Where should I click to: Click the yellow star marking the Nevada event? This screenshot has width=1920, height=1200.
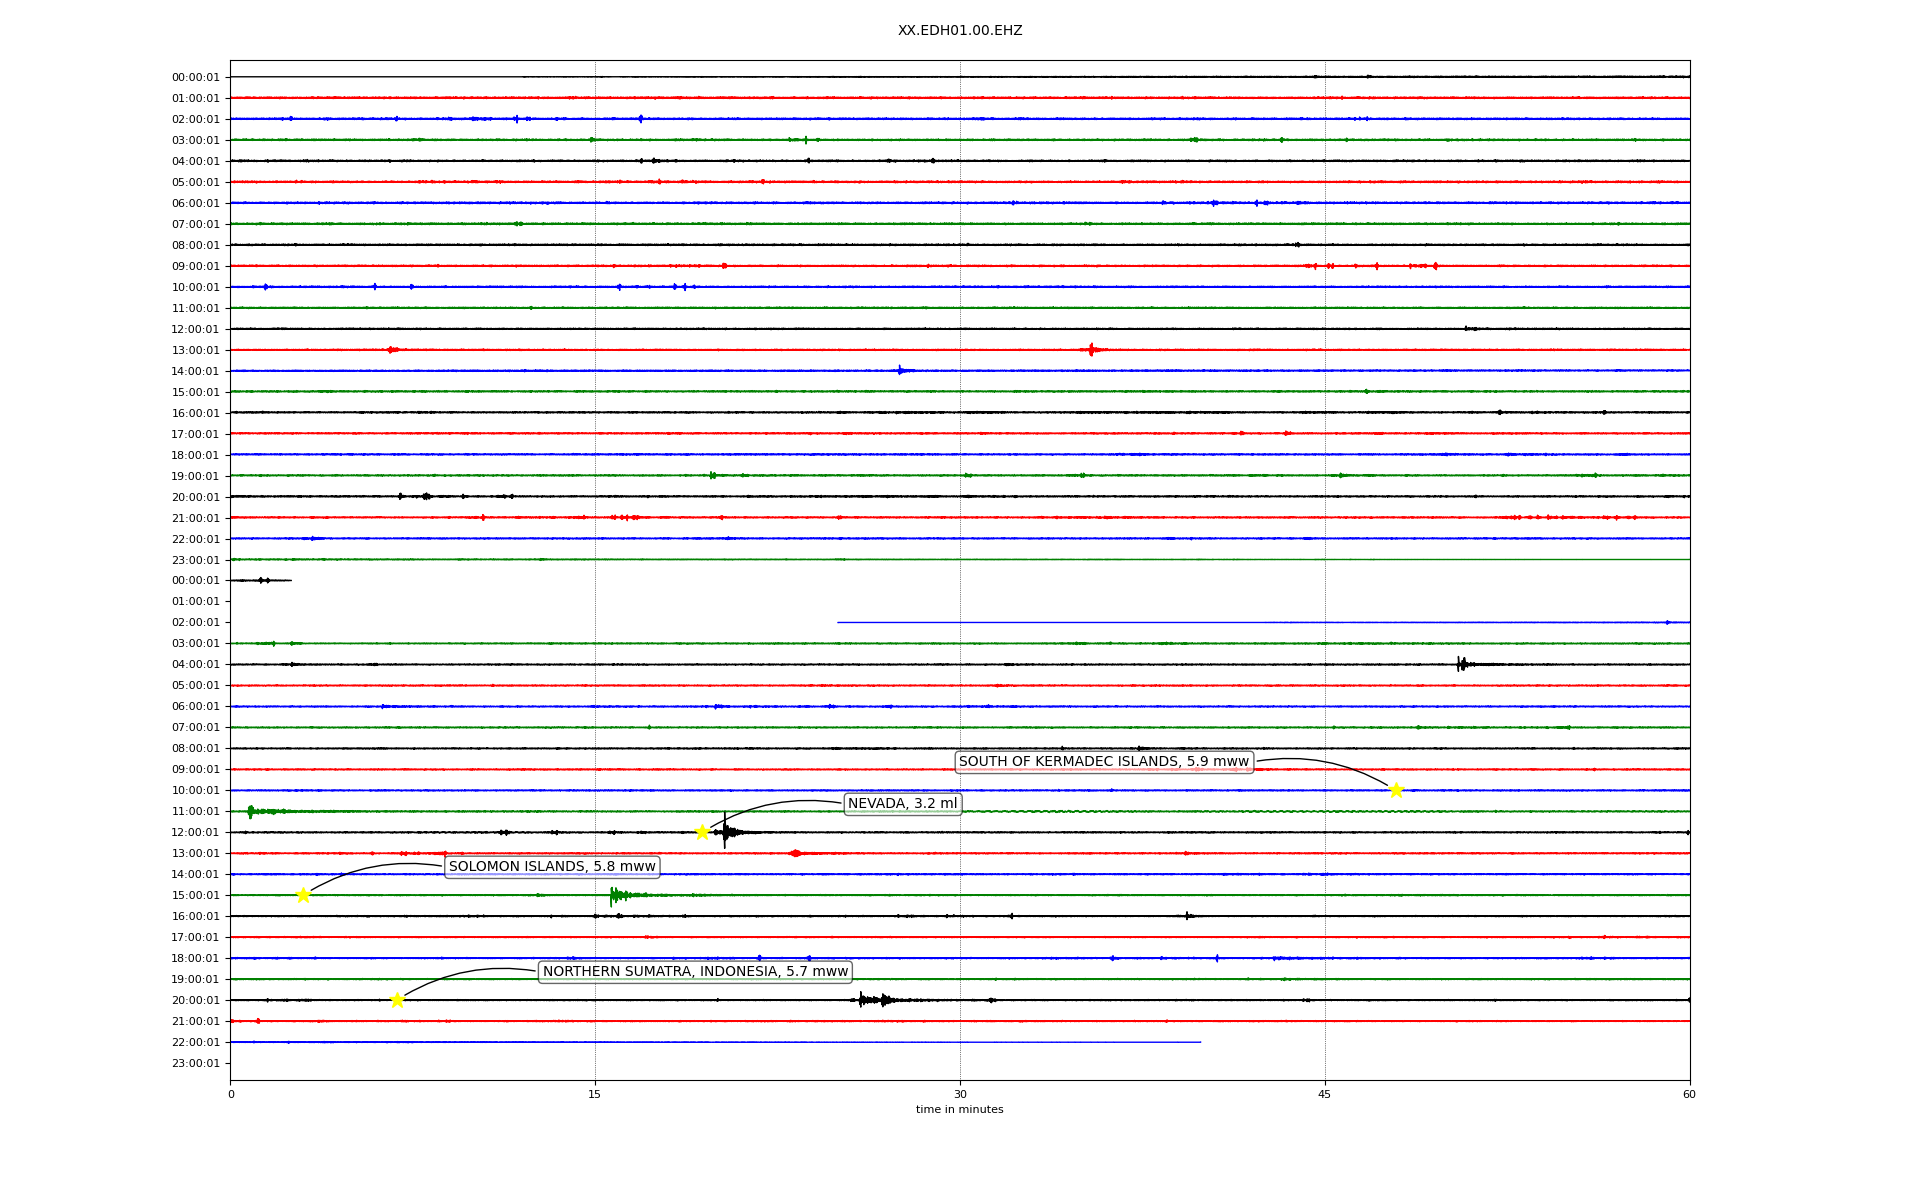pyautogui.click(x=702, y=832)
